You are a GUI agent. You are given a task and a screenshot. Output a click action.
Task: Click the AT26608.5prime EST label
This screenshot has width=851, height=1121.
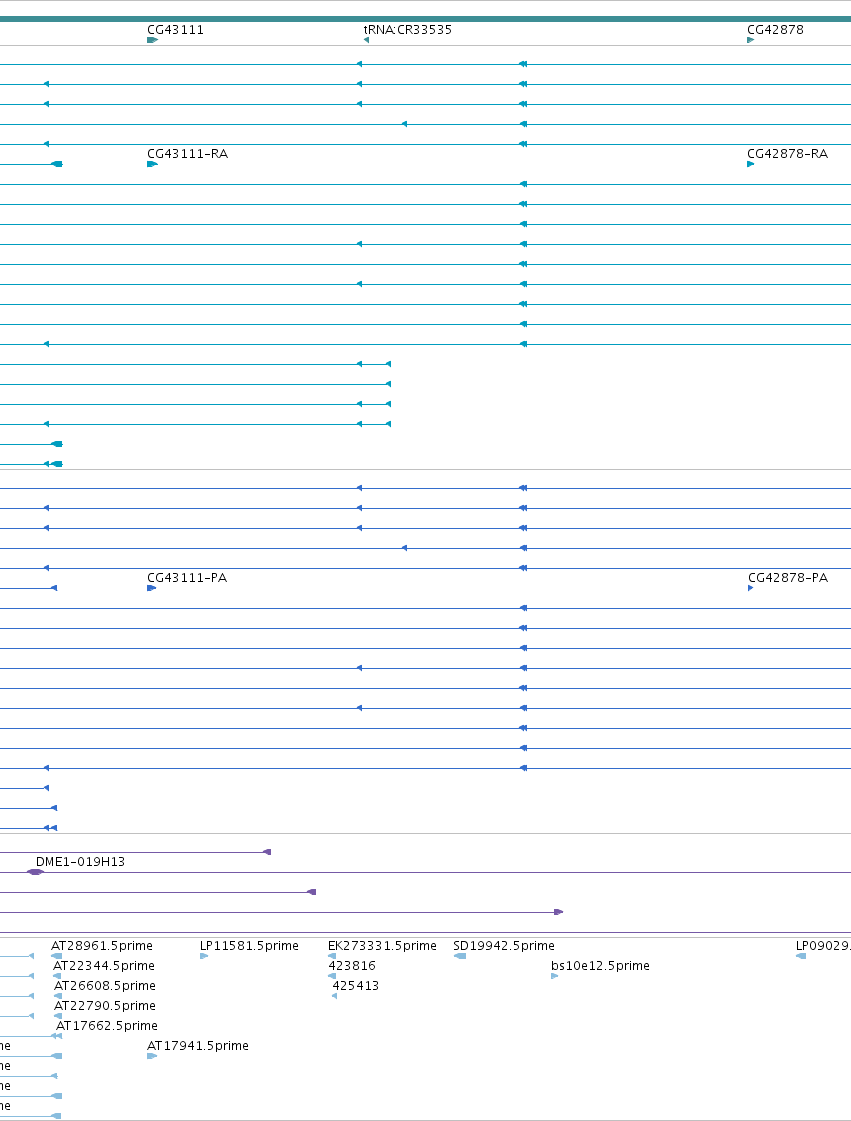104,986
